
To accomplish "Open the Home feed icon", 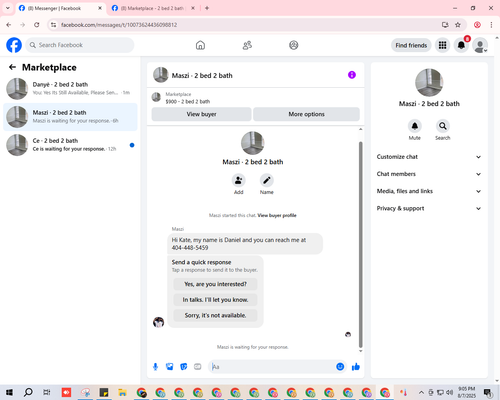I will (x=200, y=45).
